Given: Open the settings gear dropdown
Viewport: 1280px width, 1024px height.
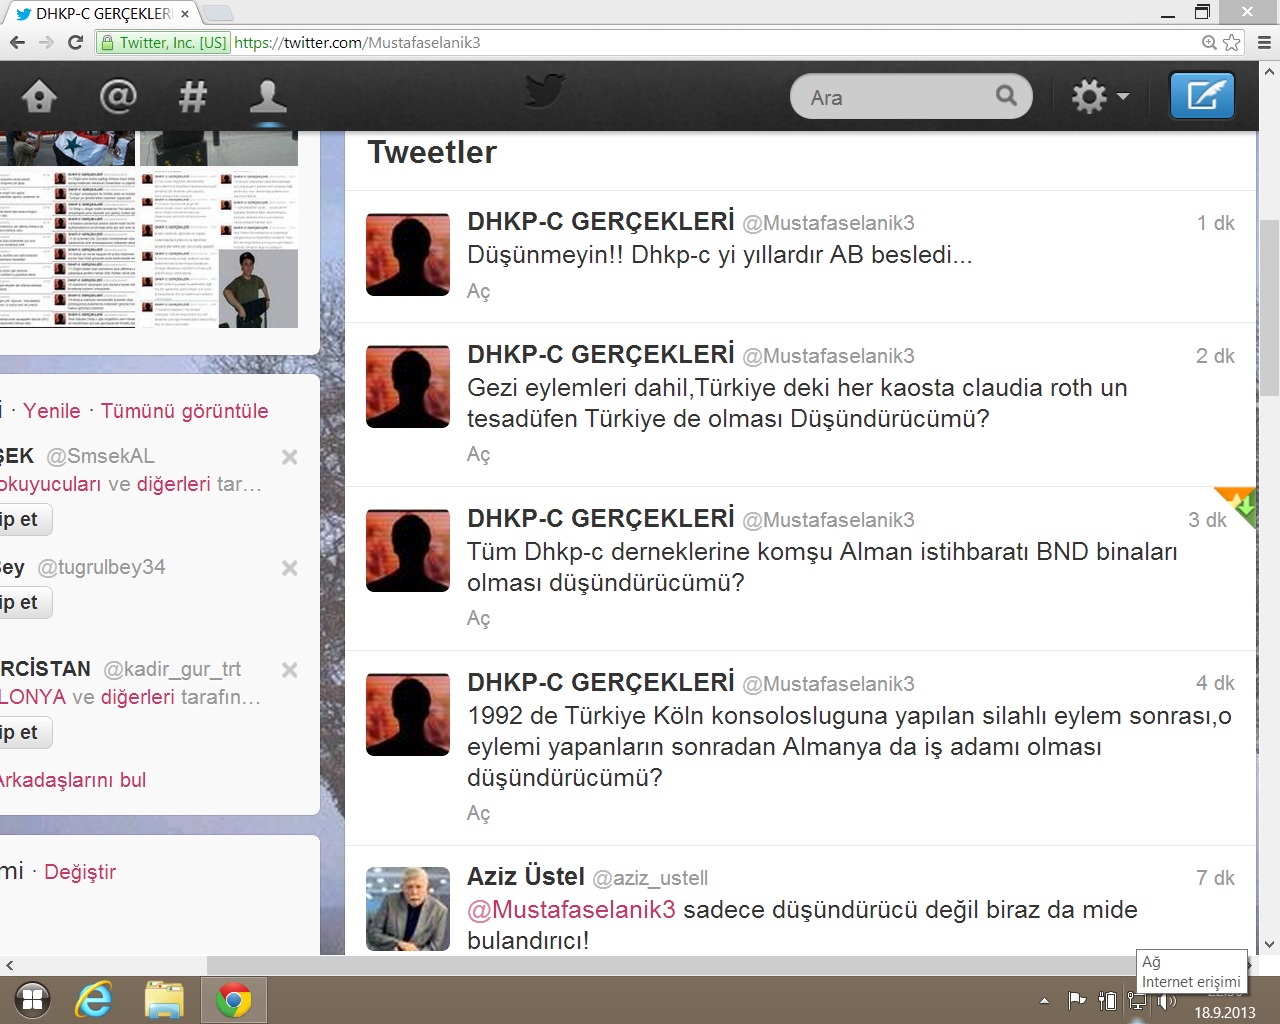Looking at the screenshot, I should 1100,97.
